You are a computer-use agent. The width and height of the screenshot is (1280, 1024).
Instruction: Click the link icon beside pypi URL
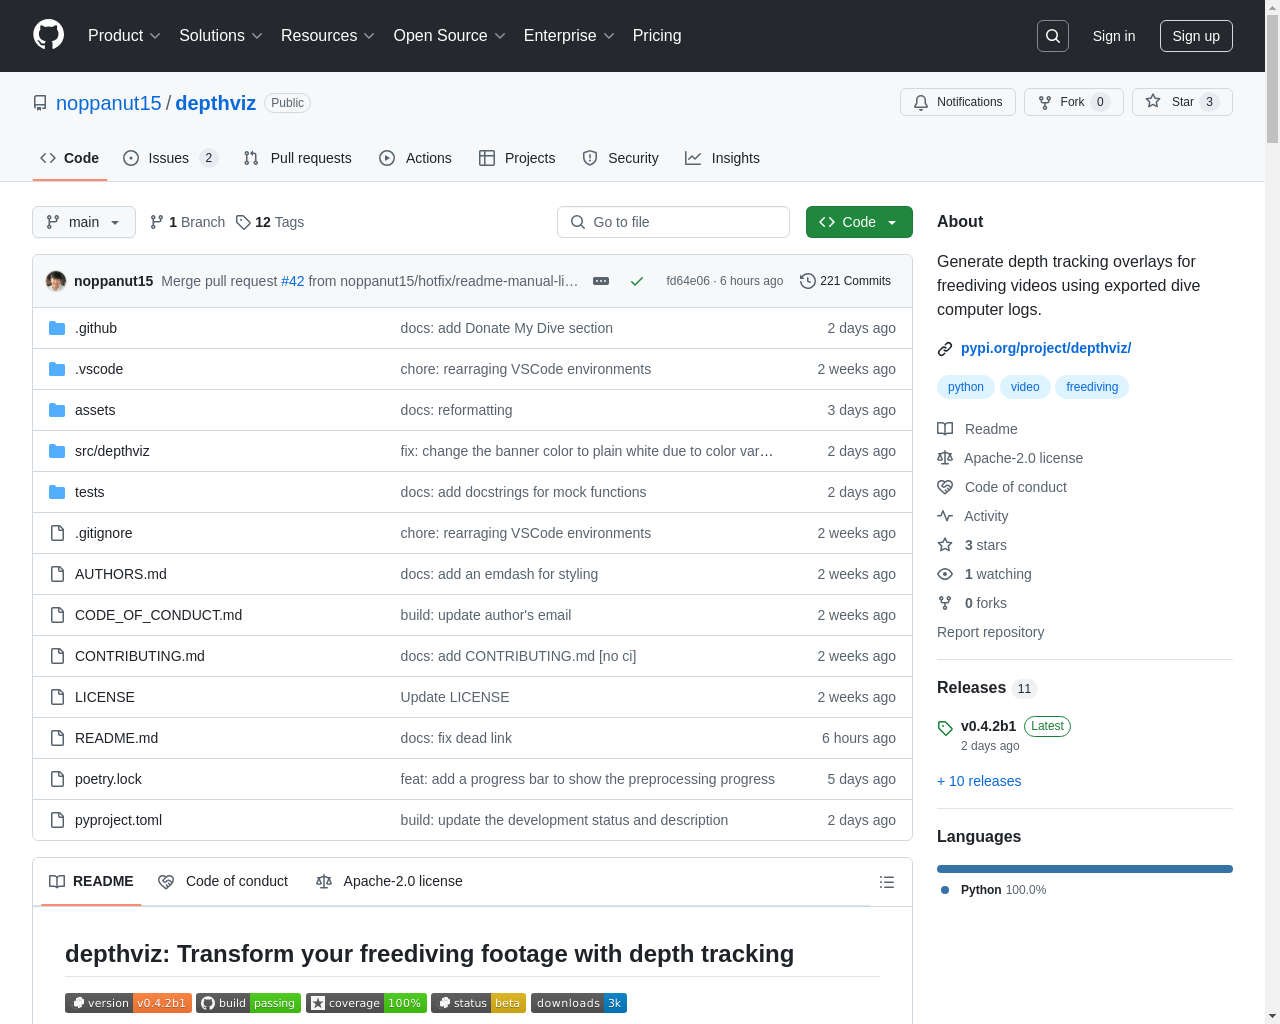[945, 349]
